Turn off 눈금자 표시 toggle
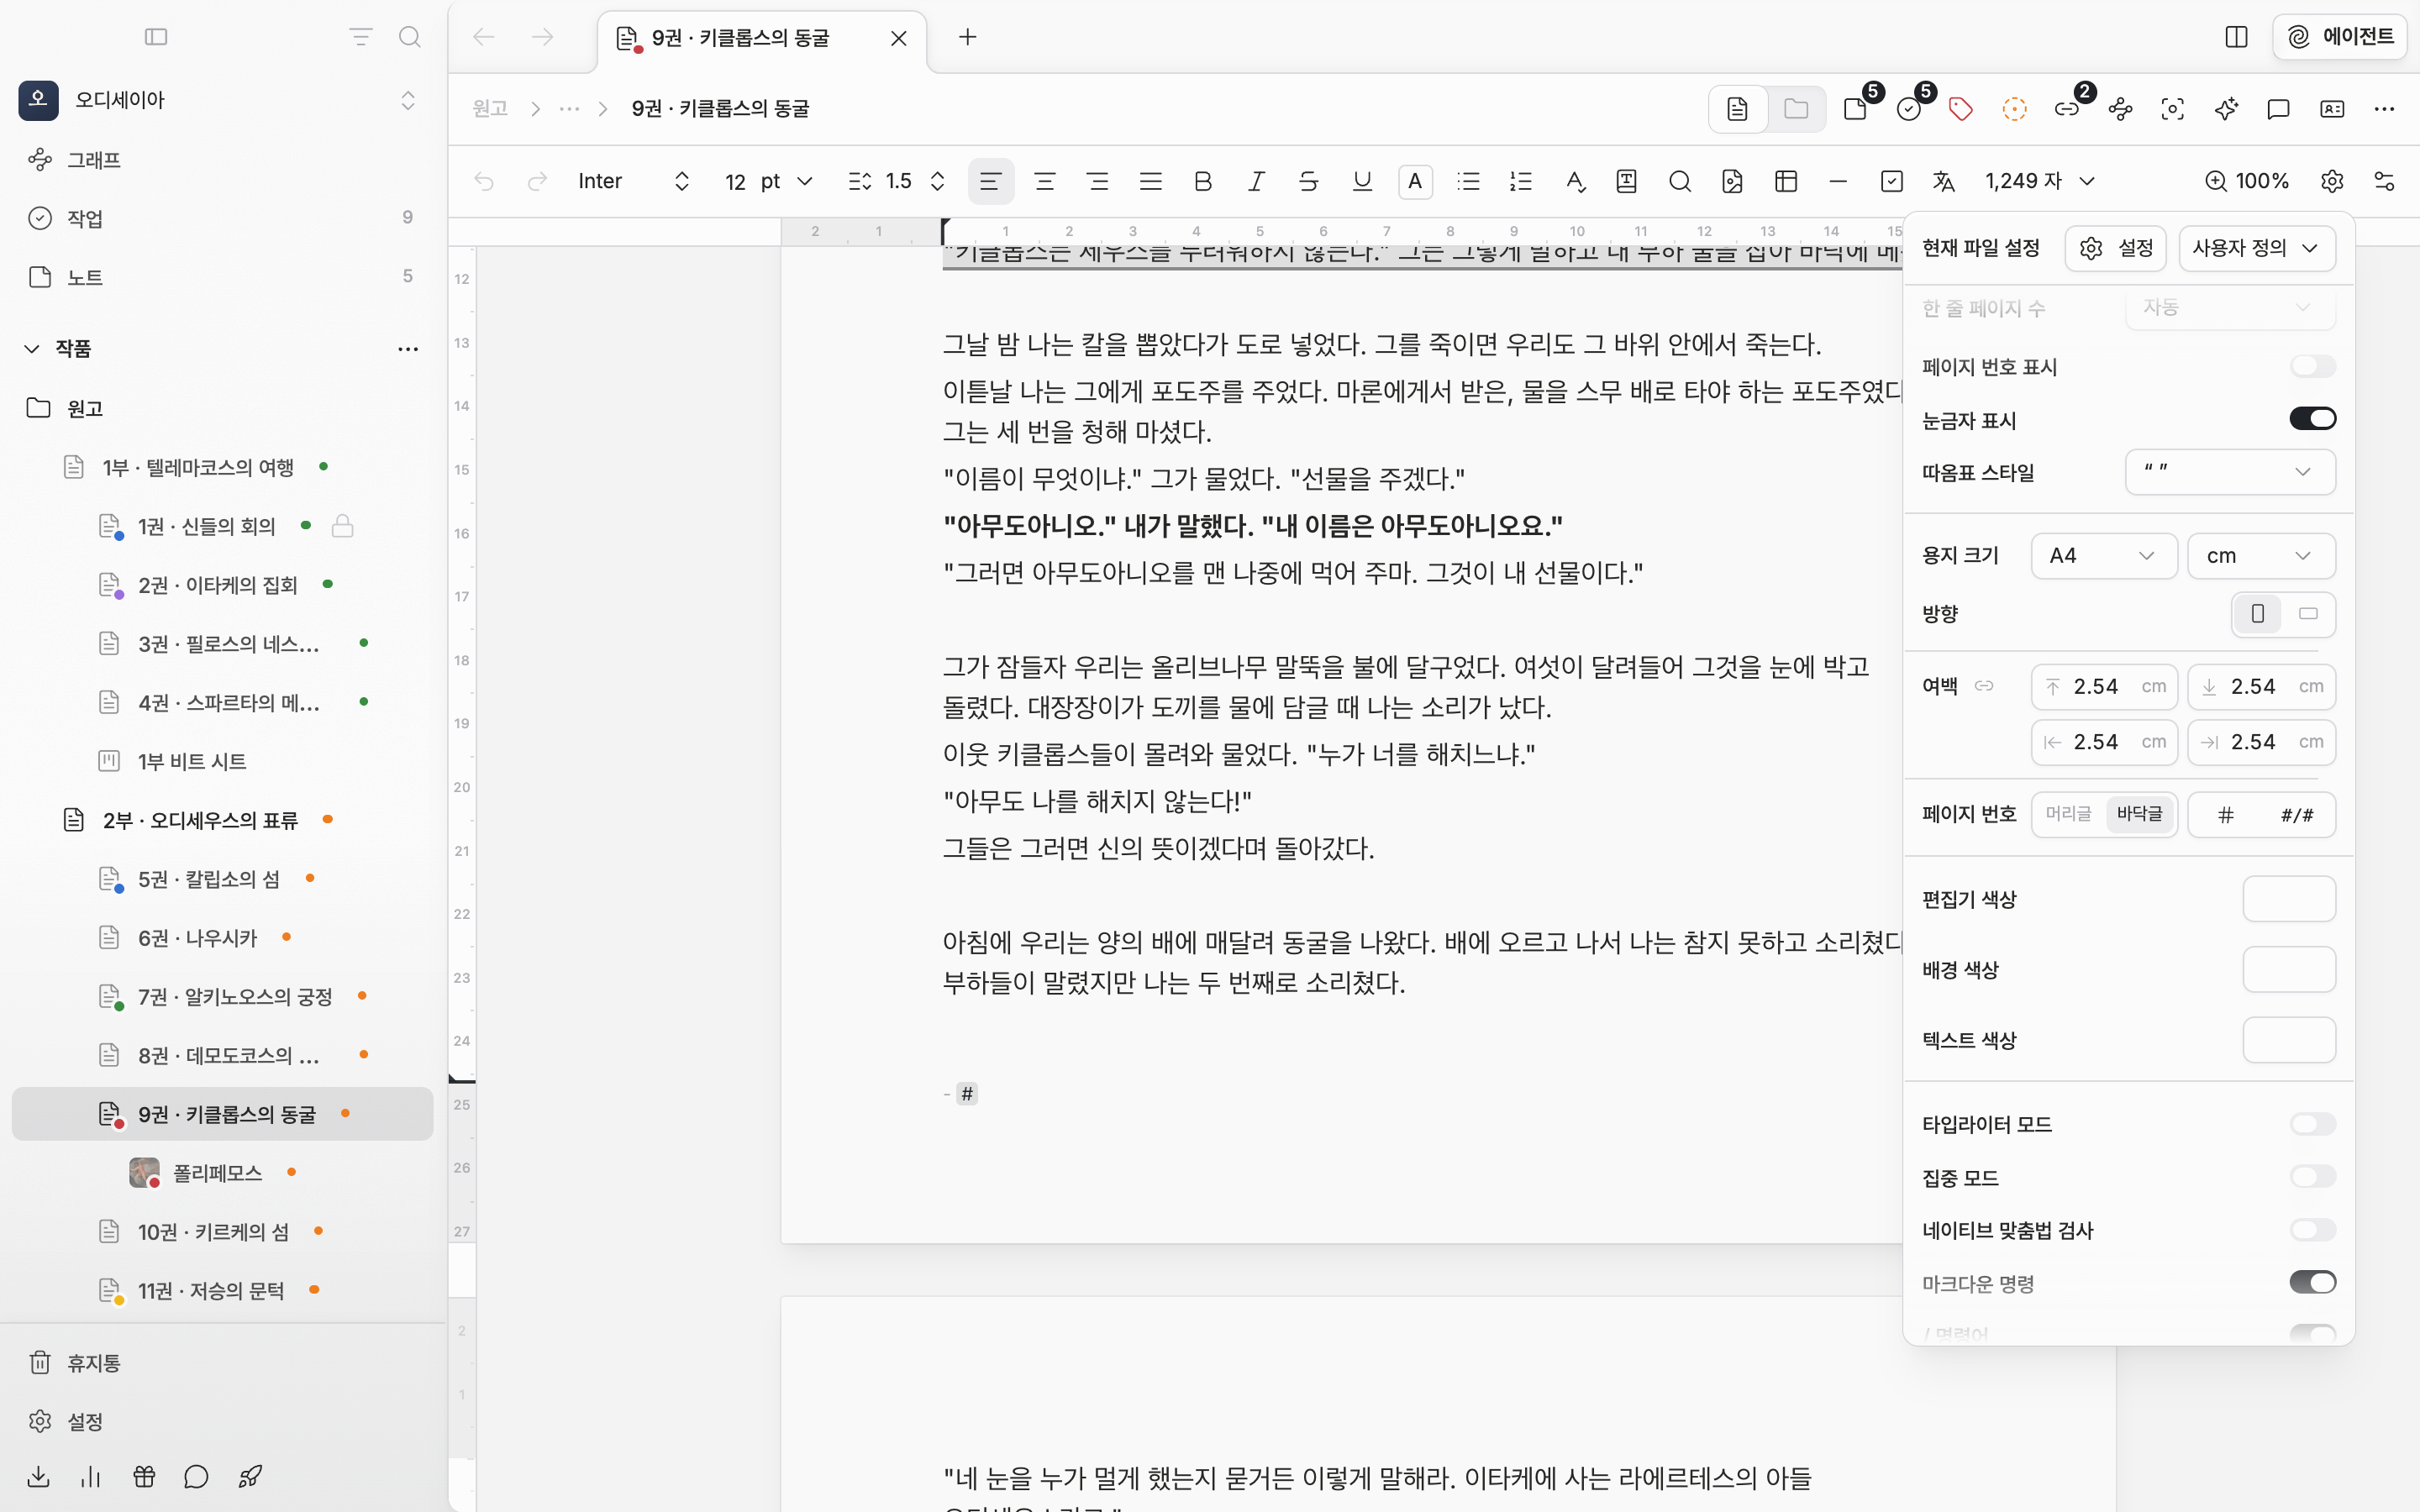This screenshot has height=1512, width=2420. 2312,419
